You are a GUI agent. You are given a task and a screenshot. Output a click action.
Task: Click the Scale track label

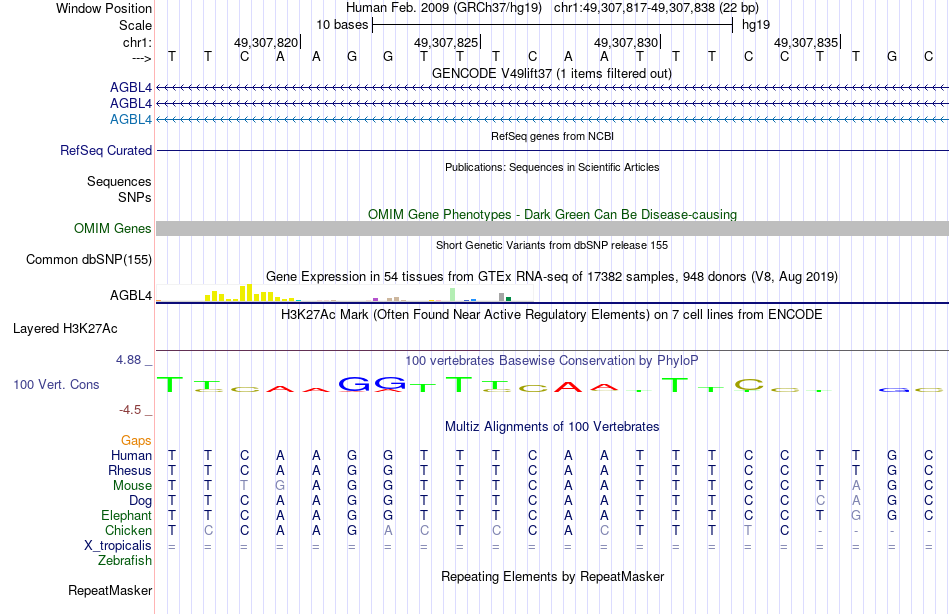(135, 25)
